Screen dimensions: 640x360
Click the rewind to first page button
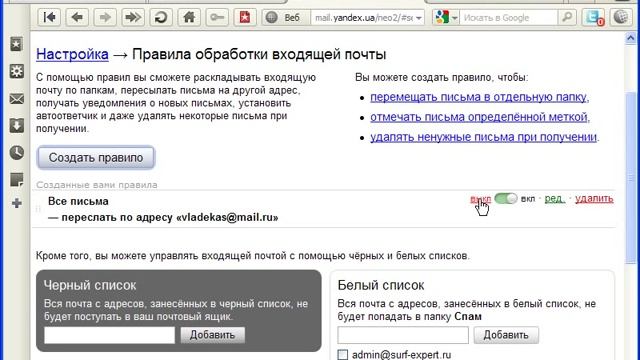[49, 18]
